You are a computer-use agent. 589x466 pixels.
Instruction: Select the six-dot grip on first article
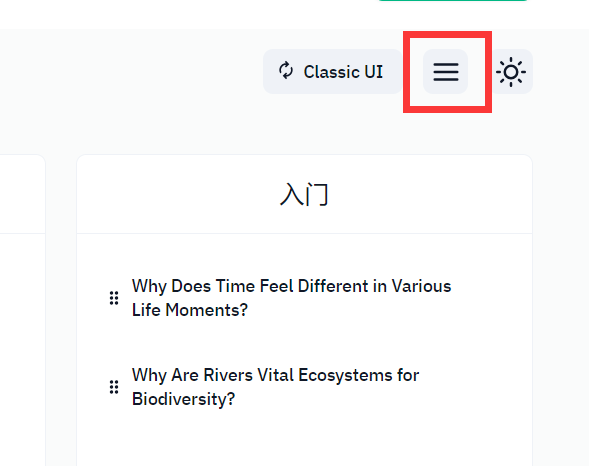(114, 298)
